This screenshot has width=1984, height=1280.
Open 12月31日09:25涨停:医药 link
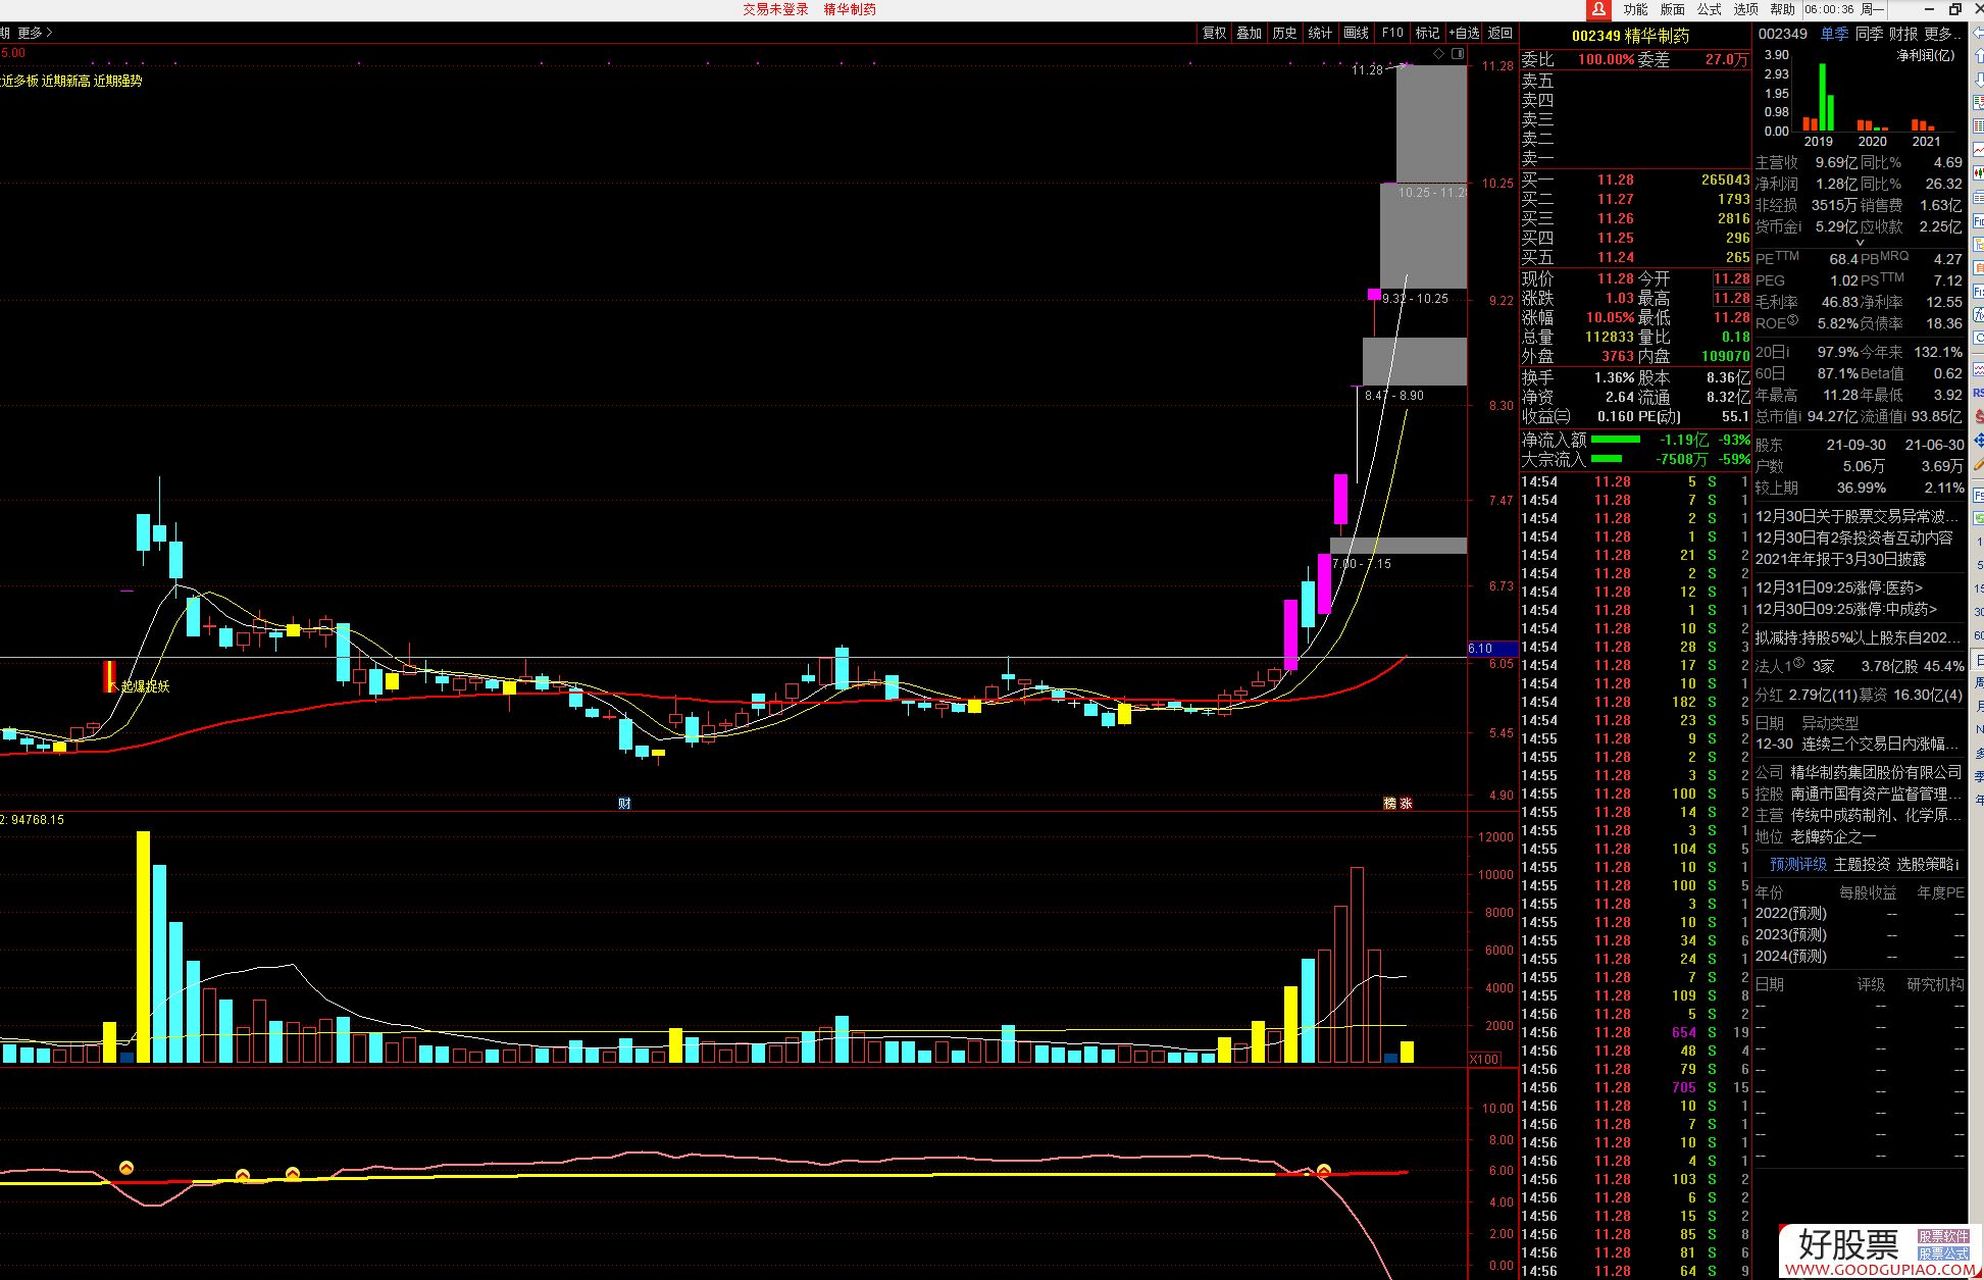tap(1839, 588)
